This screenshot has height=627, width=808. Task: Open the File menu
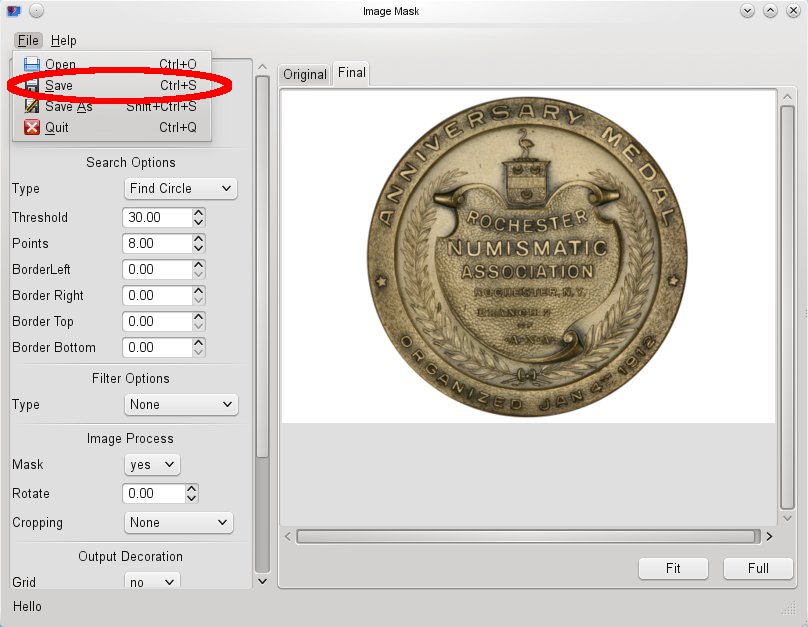click(28, 40)
